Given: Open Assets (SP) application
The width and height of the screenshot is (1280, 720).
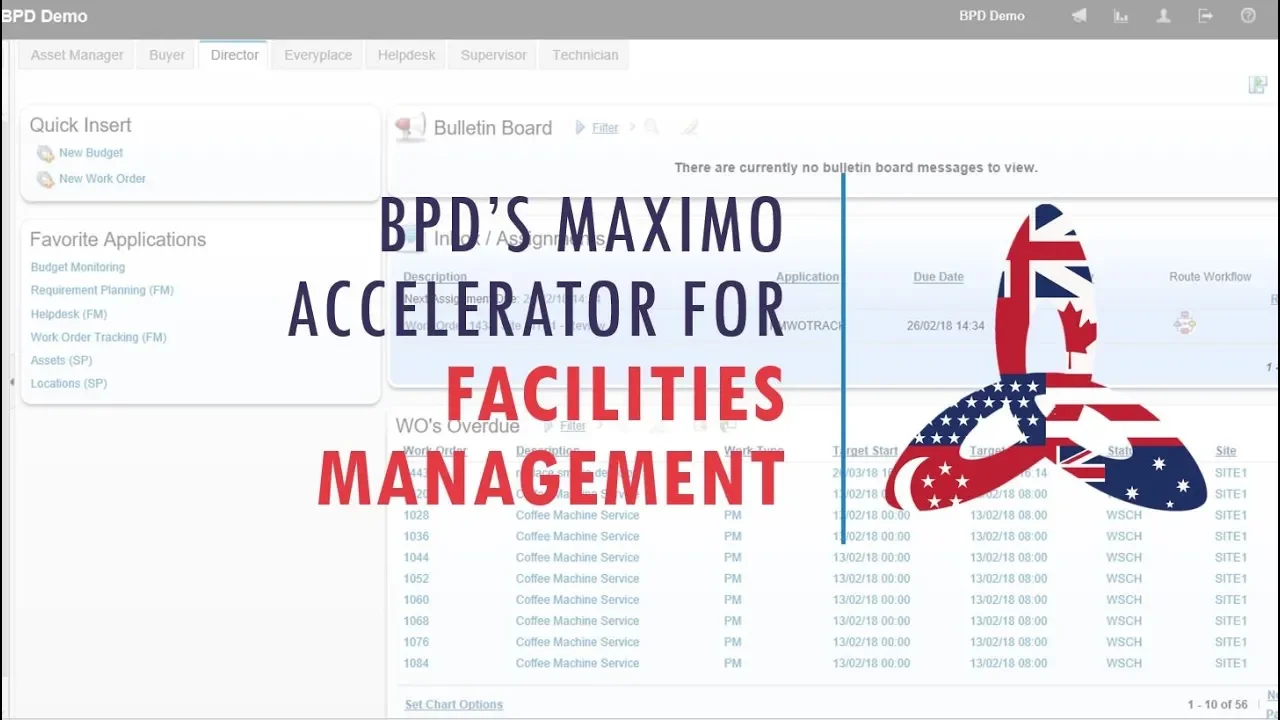Looking at the screenshot, I should [x=62, y=360].
